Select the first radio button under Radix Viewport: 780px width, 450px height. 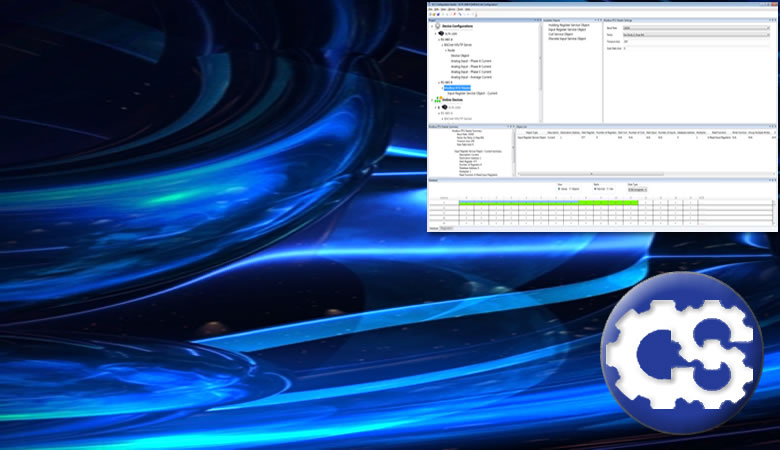tap(595, 188)
